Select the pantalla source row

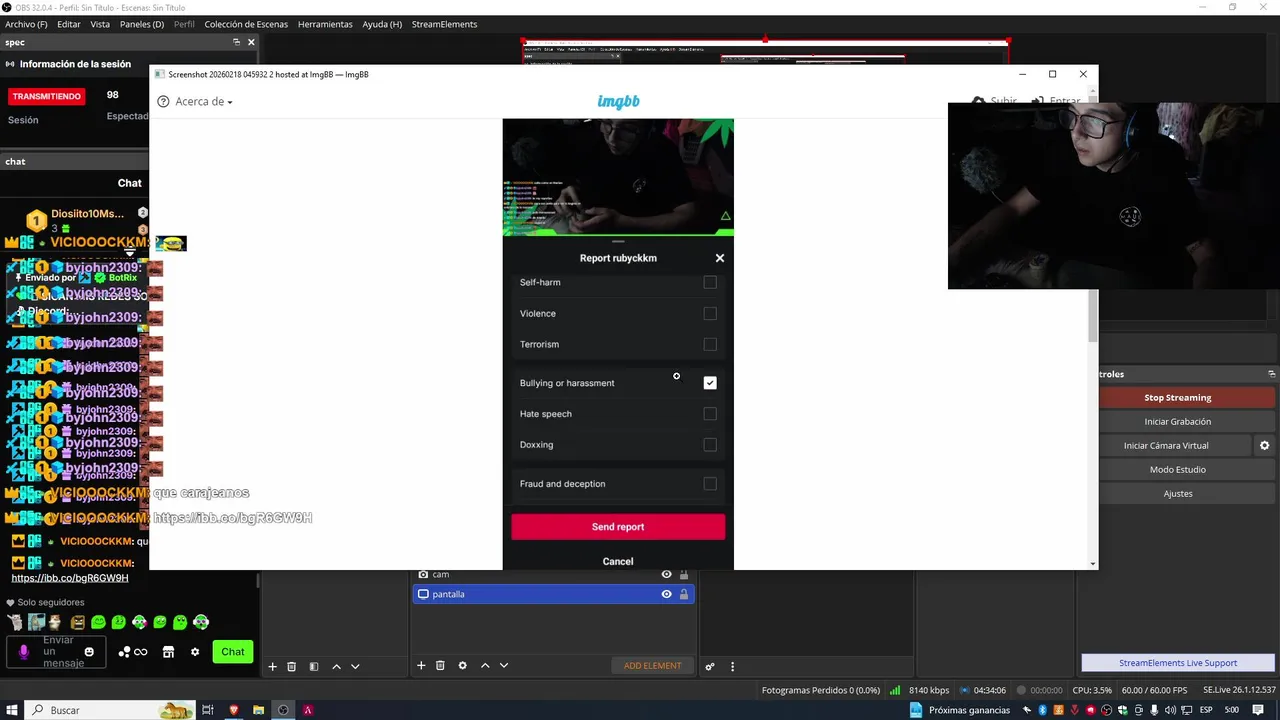(x=553, y=594)
